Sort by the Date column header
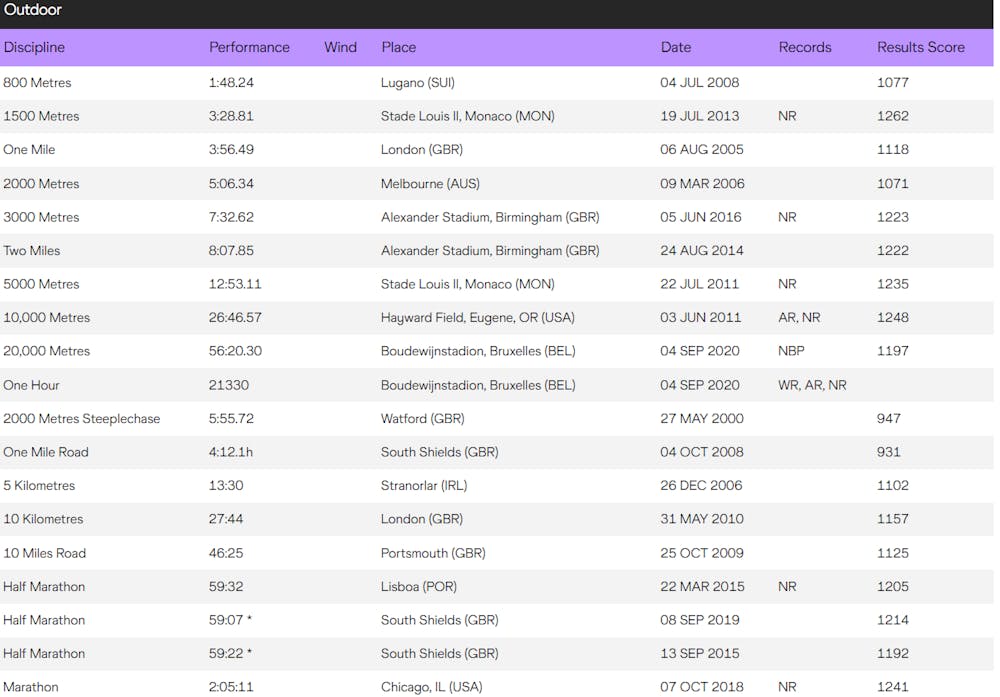 click(676, 47)
